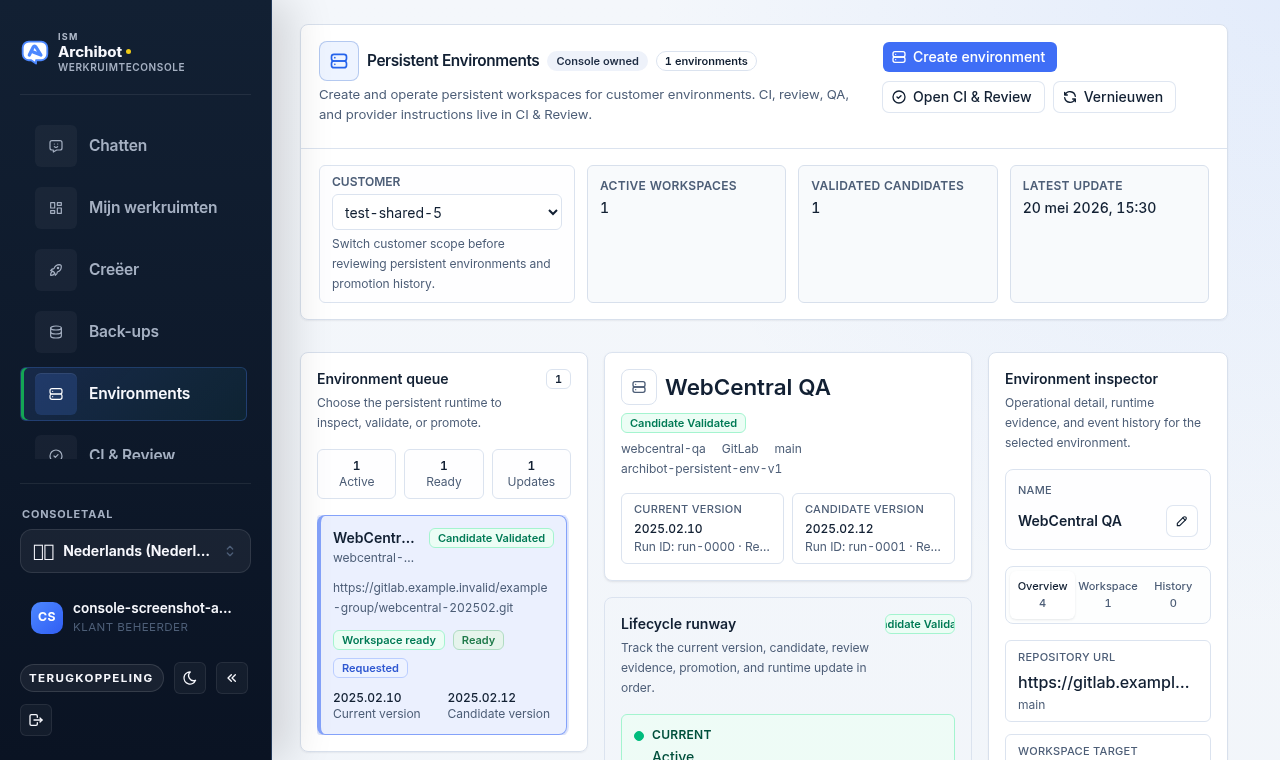Click the Repository URL value in inspector
1280x760 pixels.
coord(1104,682)
